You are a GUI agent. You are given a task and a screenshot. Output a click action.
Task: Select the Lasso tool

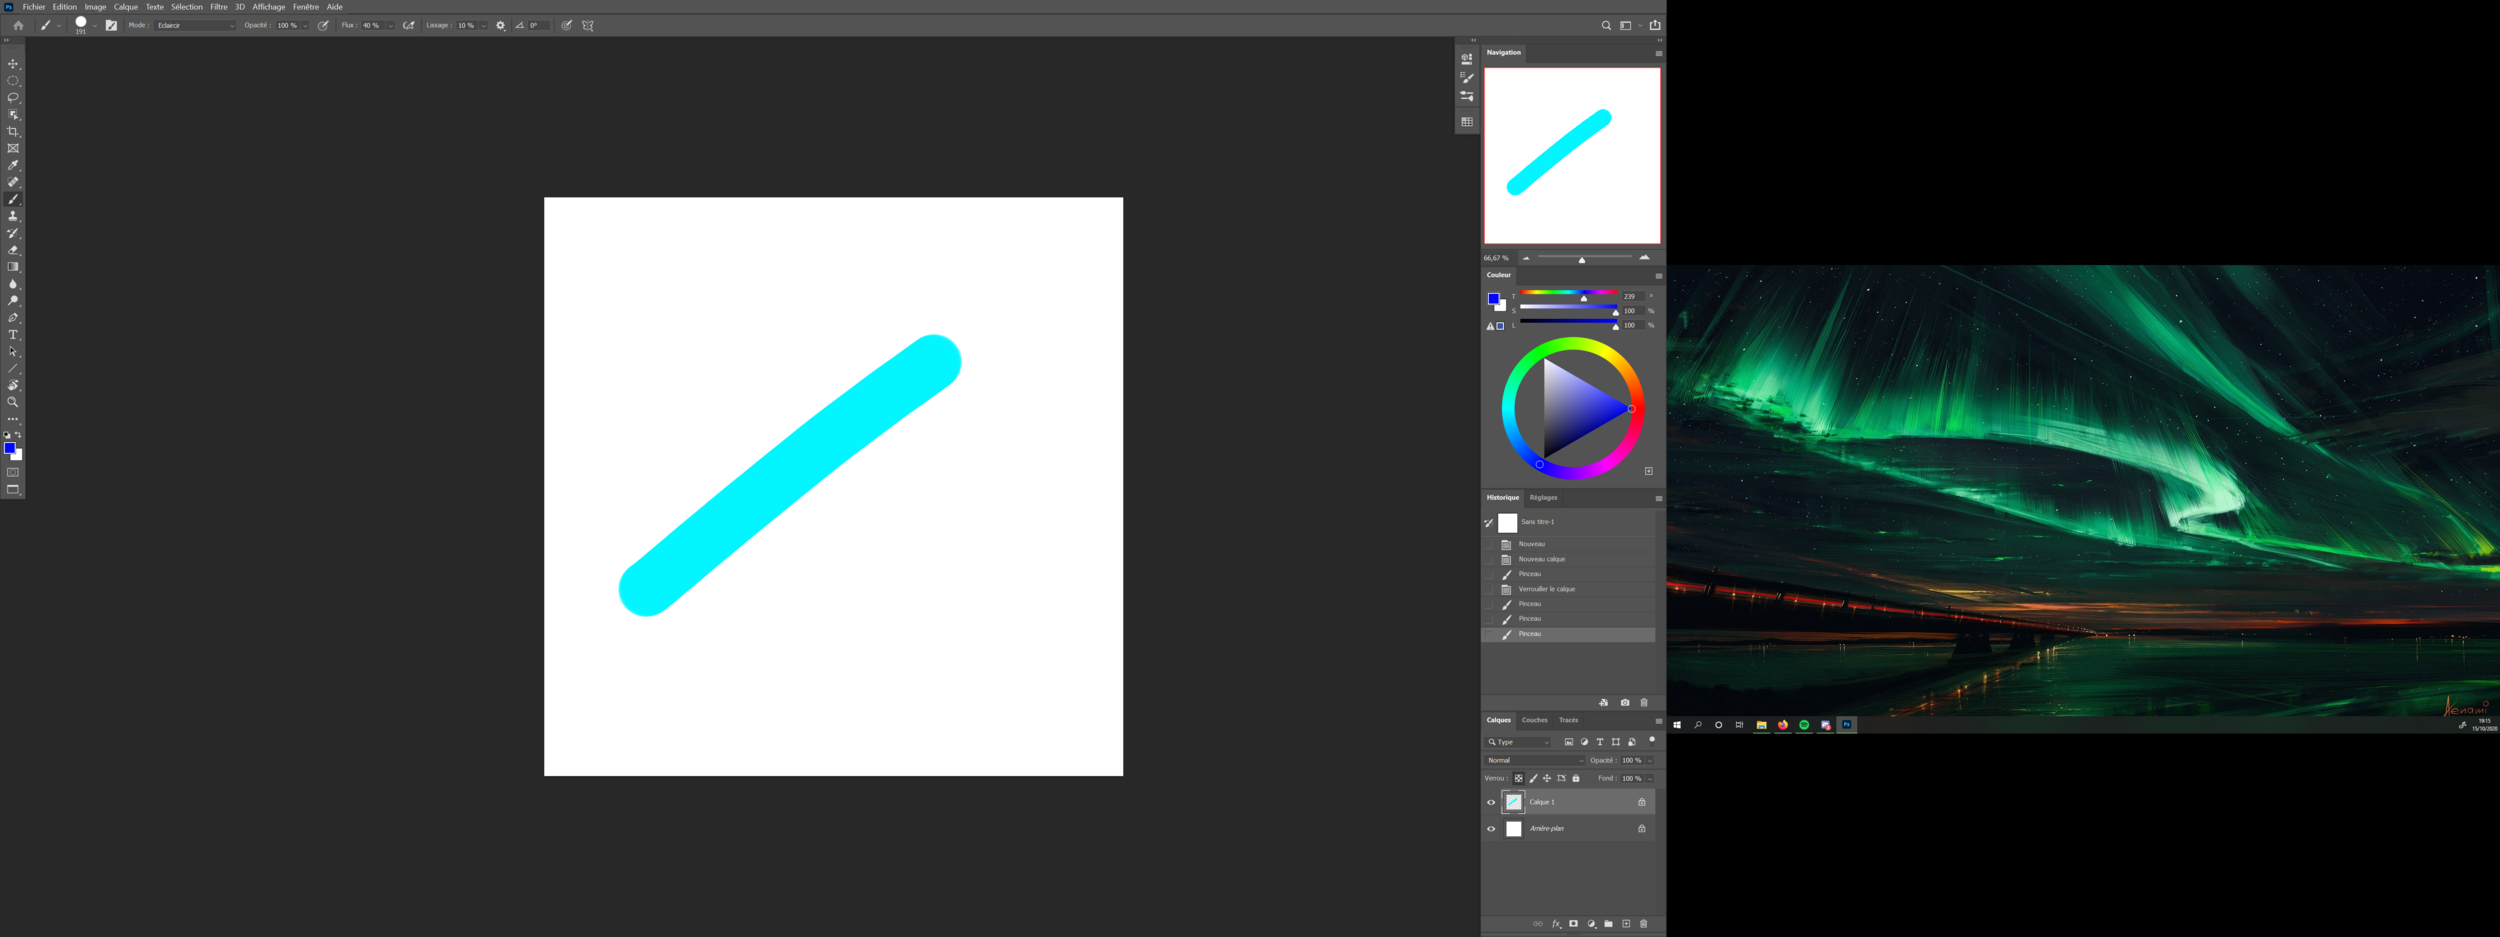pyautogui.click(x=13, y=97)
